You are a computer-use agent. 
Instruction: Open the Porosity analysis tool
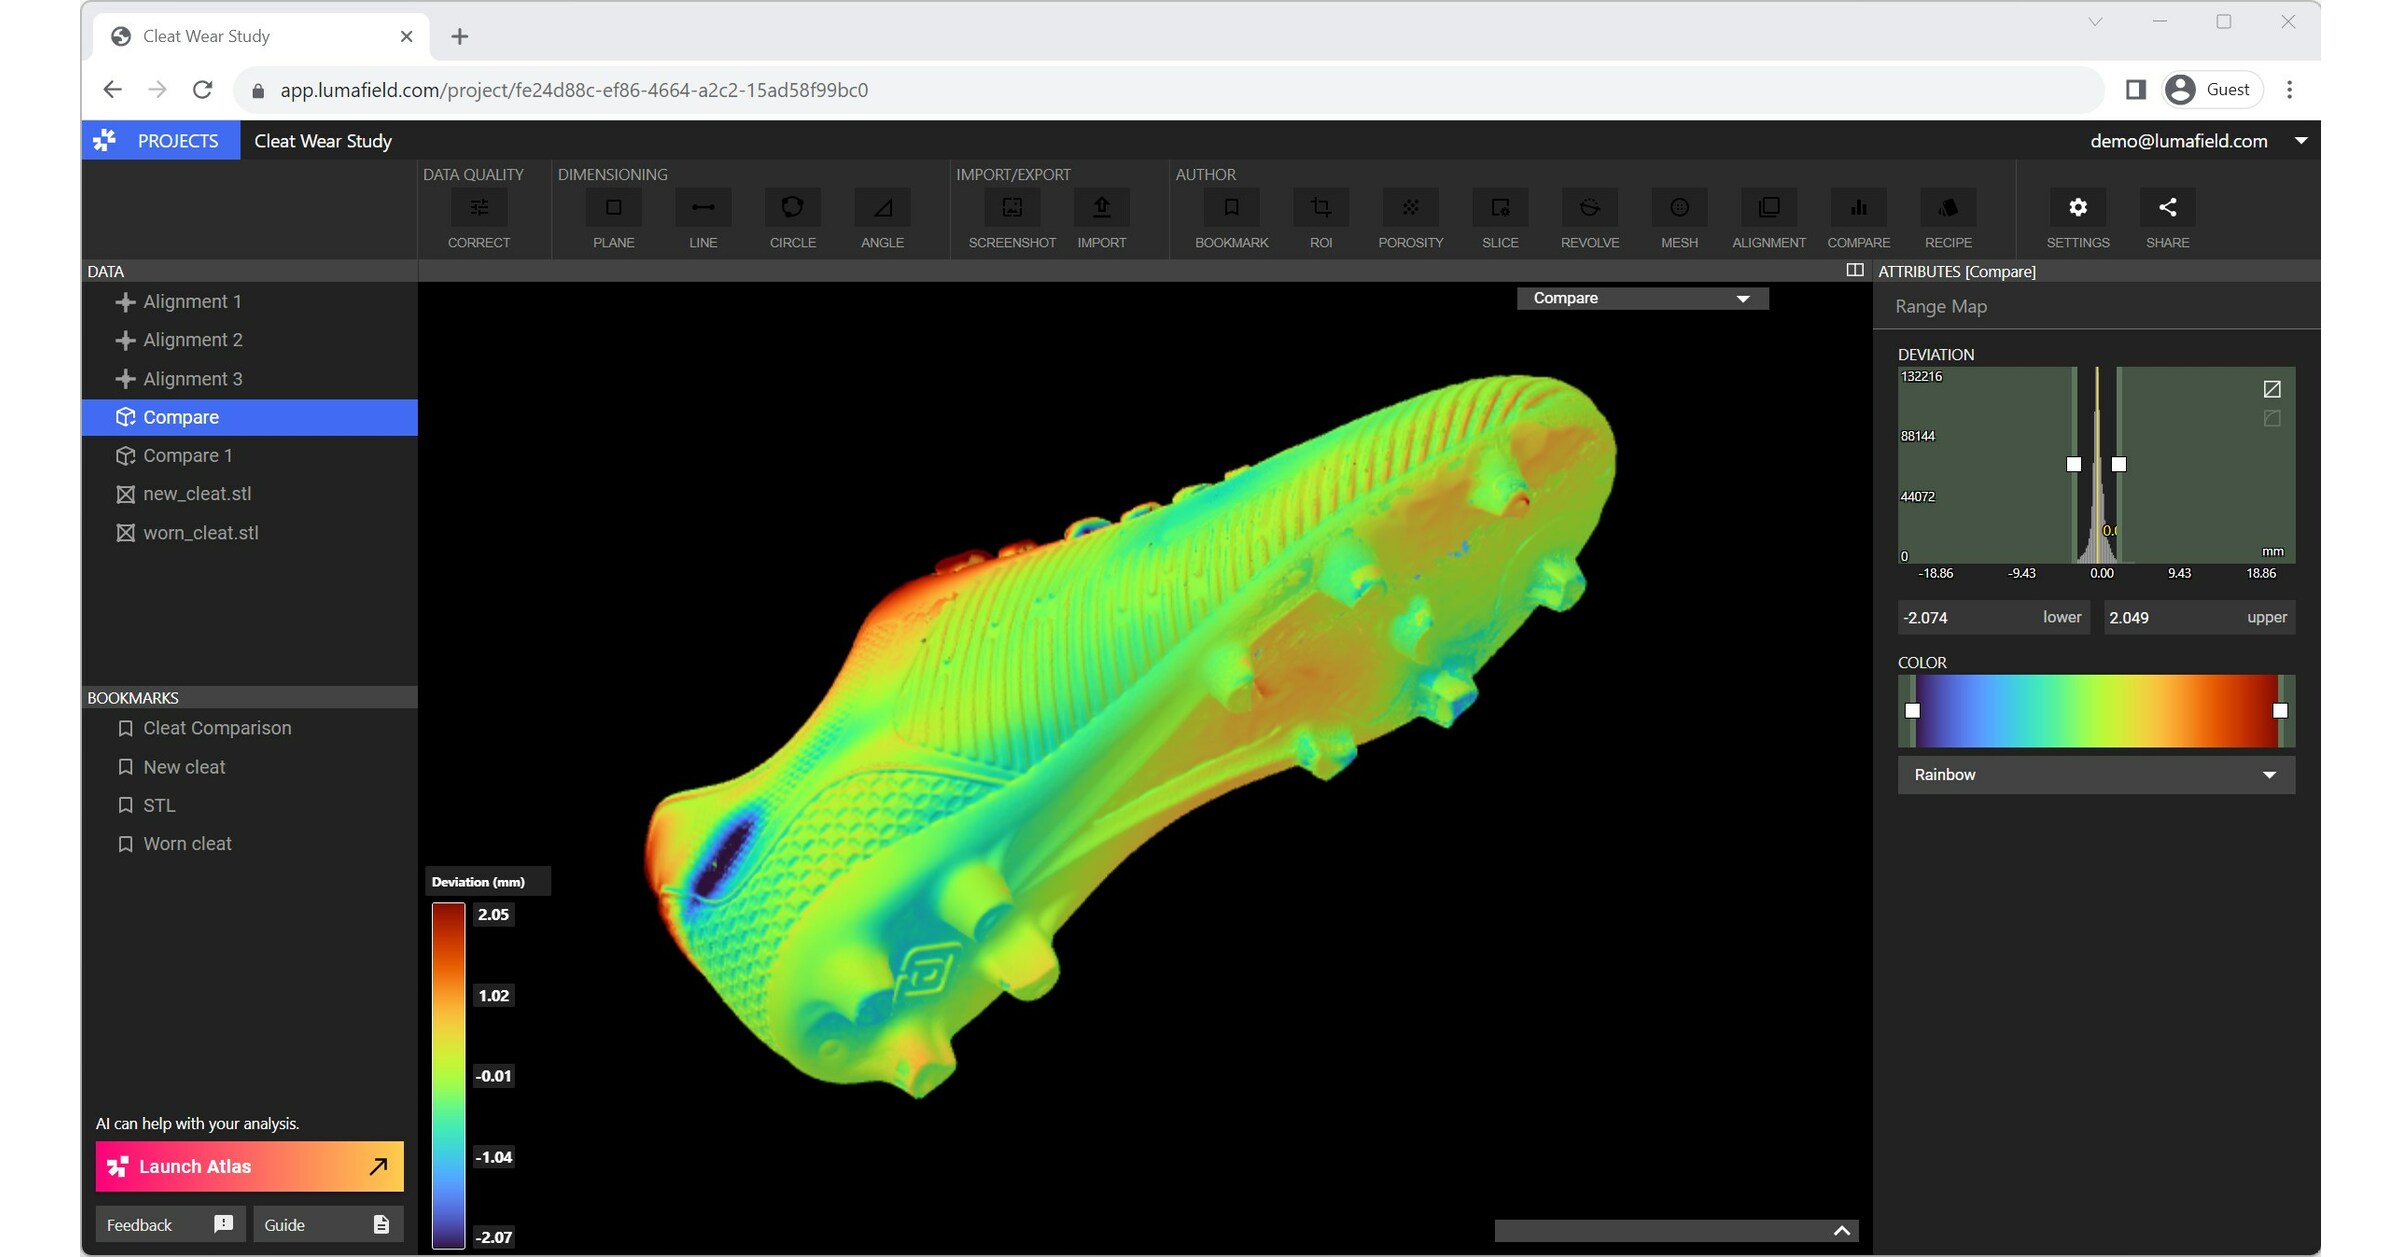point(1410,207)
